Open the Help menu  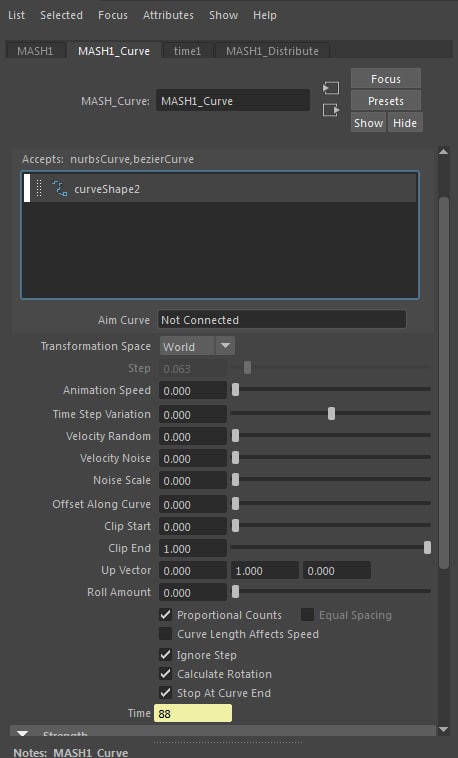click(x=265, y=15)
